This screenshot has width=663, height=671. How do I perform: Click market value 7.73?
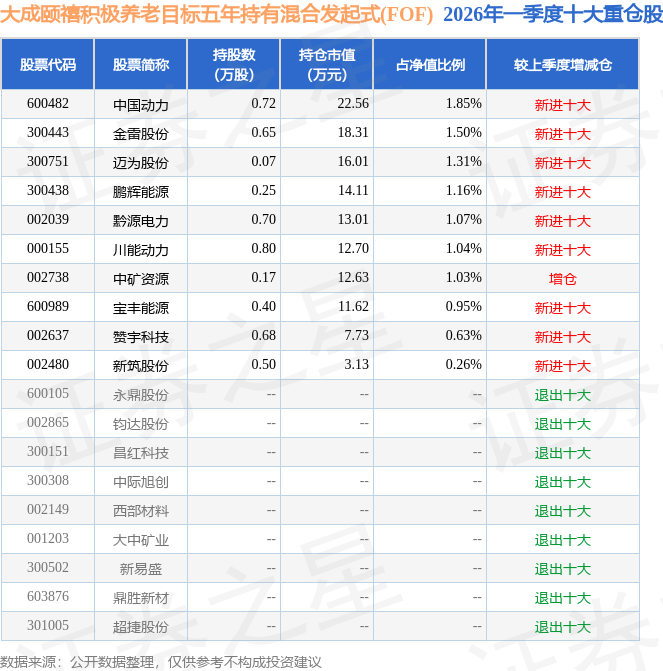[x=357, y=336]
